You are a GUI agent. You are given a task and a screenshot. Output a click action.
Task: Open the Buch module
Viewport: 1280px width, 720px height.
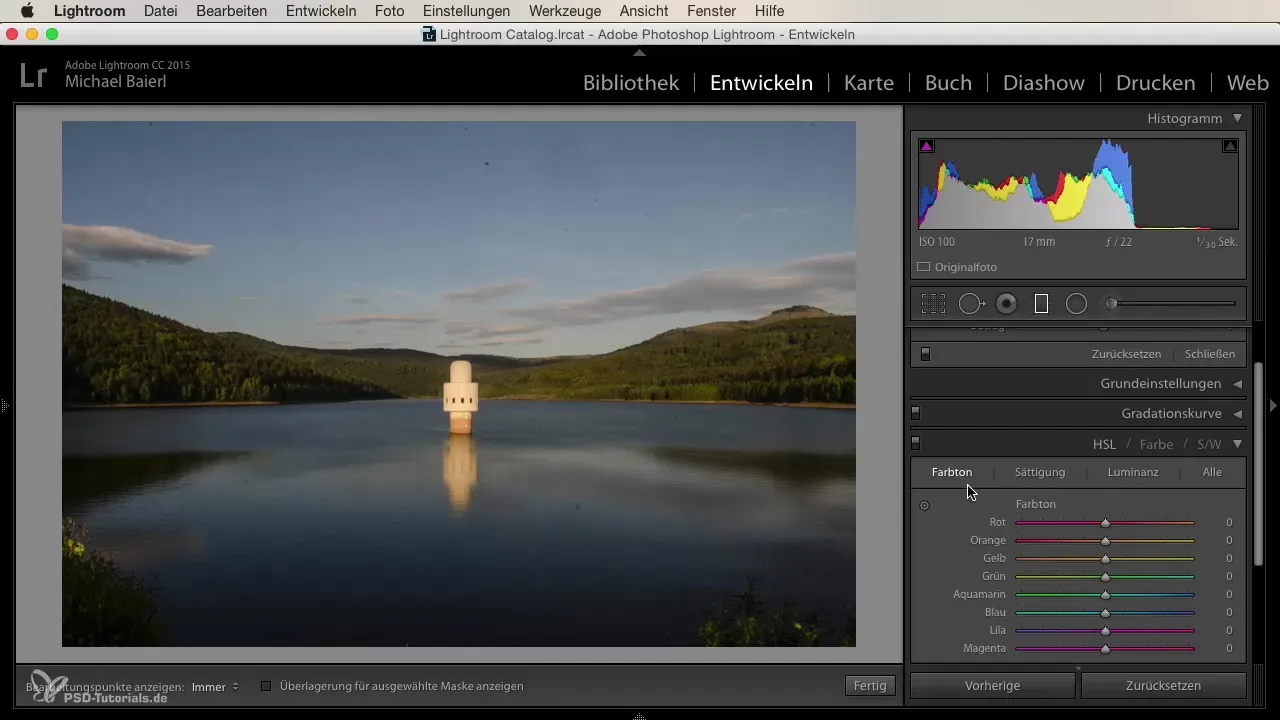pyautogui.click(x=948, y=83)
